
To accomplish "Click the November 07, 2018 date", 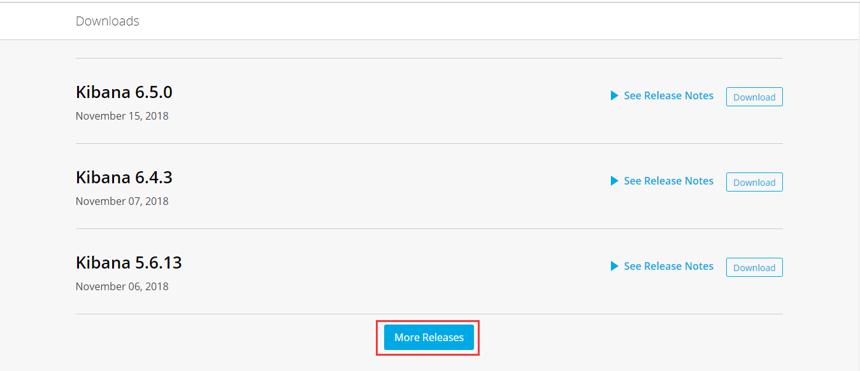I will (122, 201).
